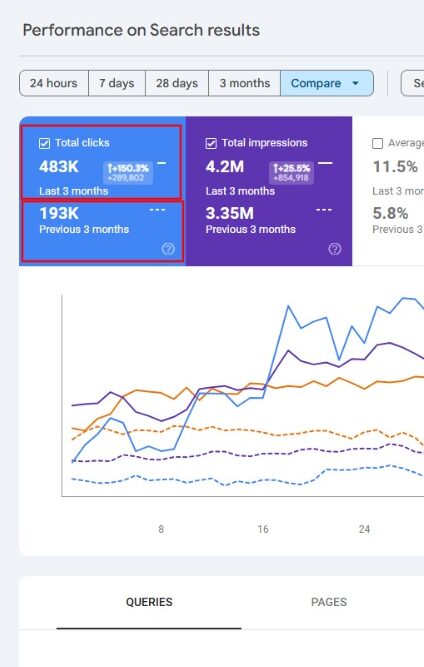Toggle the Total clicks checkbox

coord(44,143)
